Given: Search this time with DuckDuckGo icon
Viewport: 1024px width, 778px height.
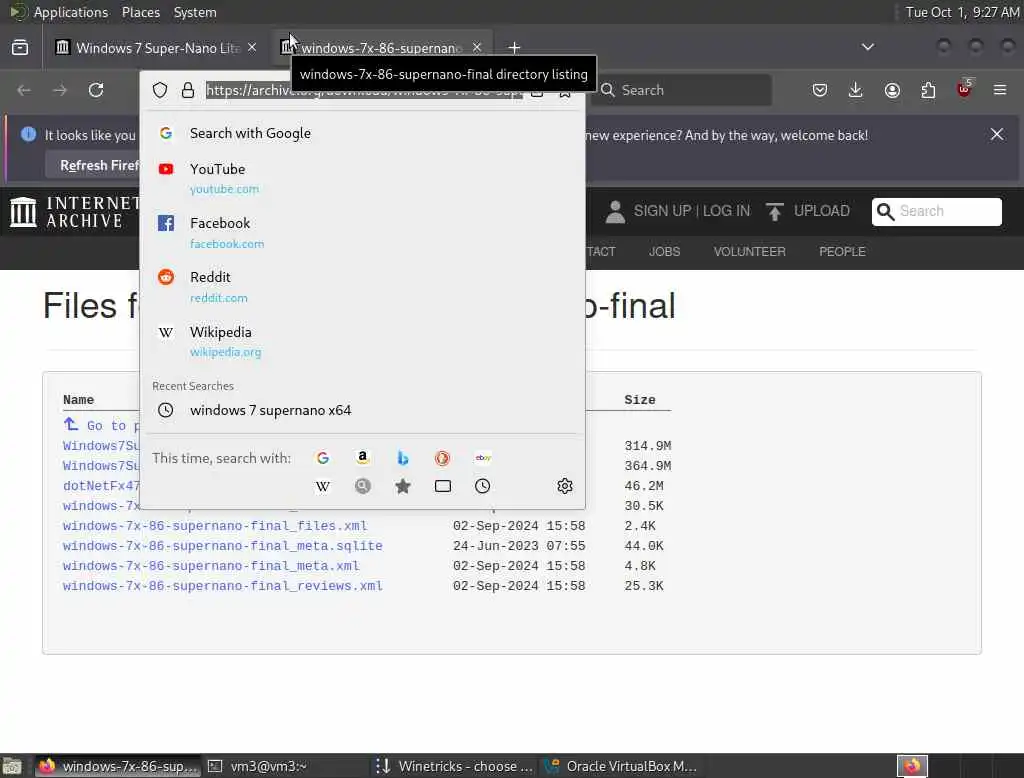Looking at the screenshot, I should pyautogui.click(x=443, y=458).
